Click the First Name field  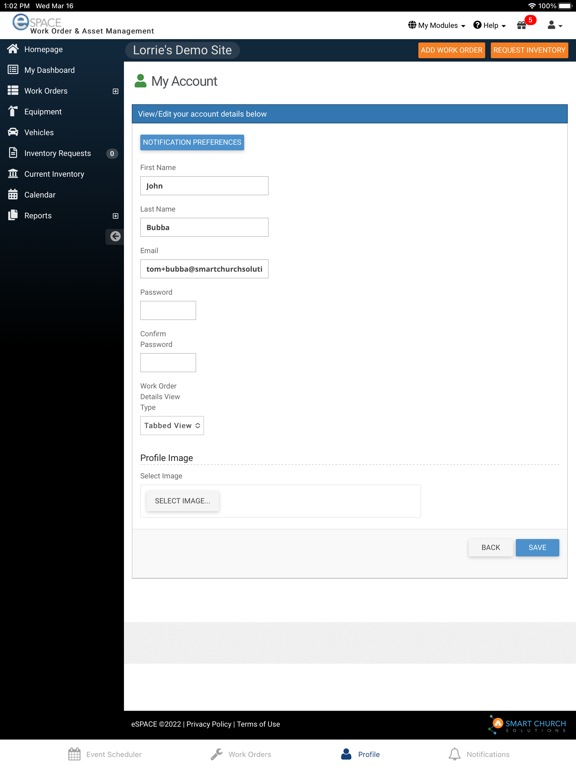pyautogui.click(x=204, y=186)
